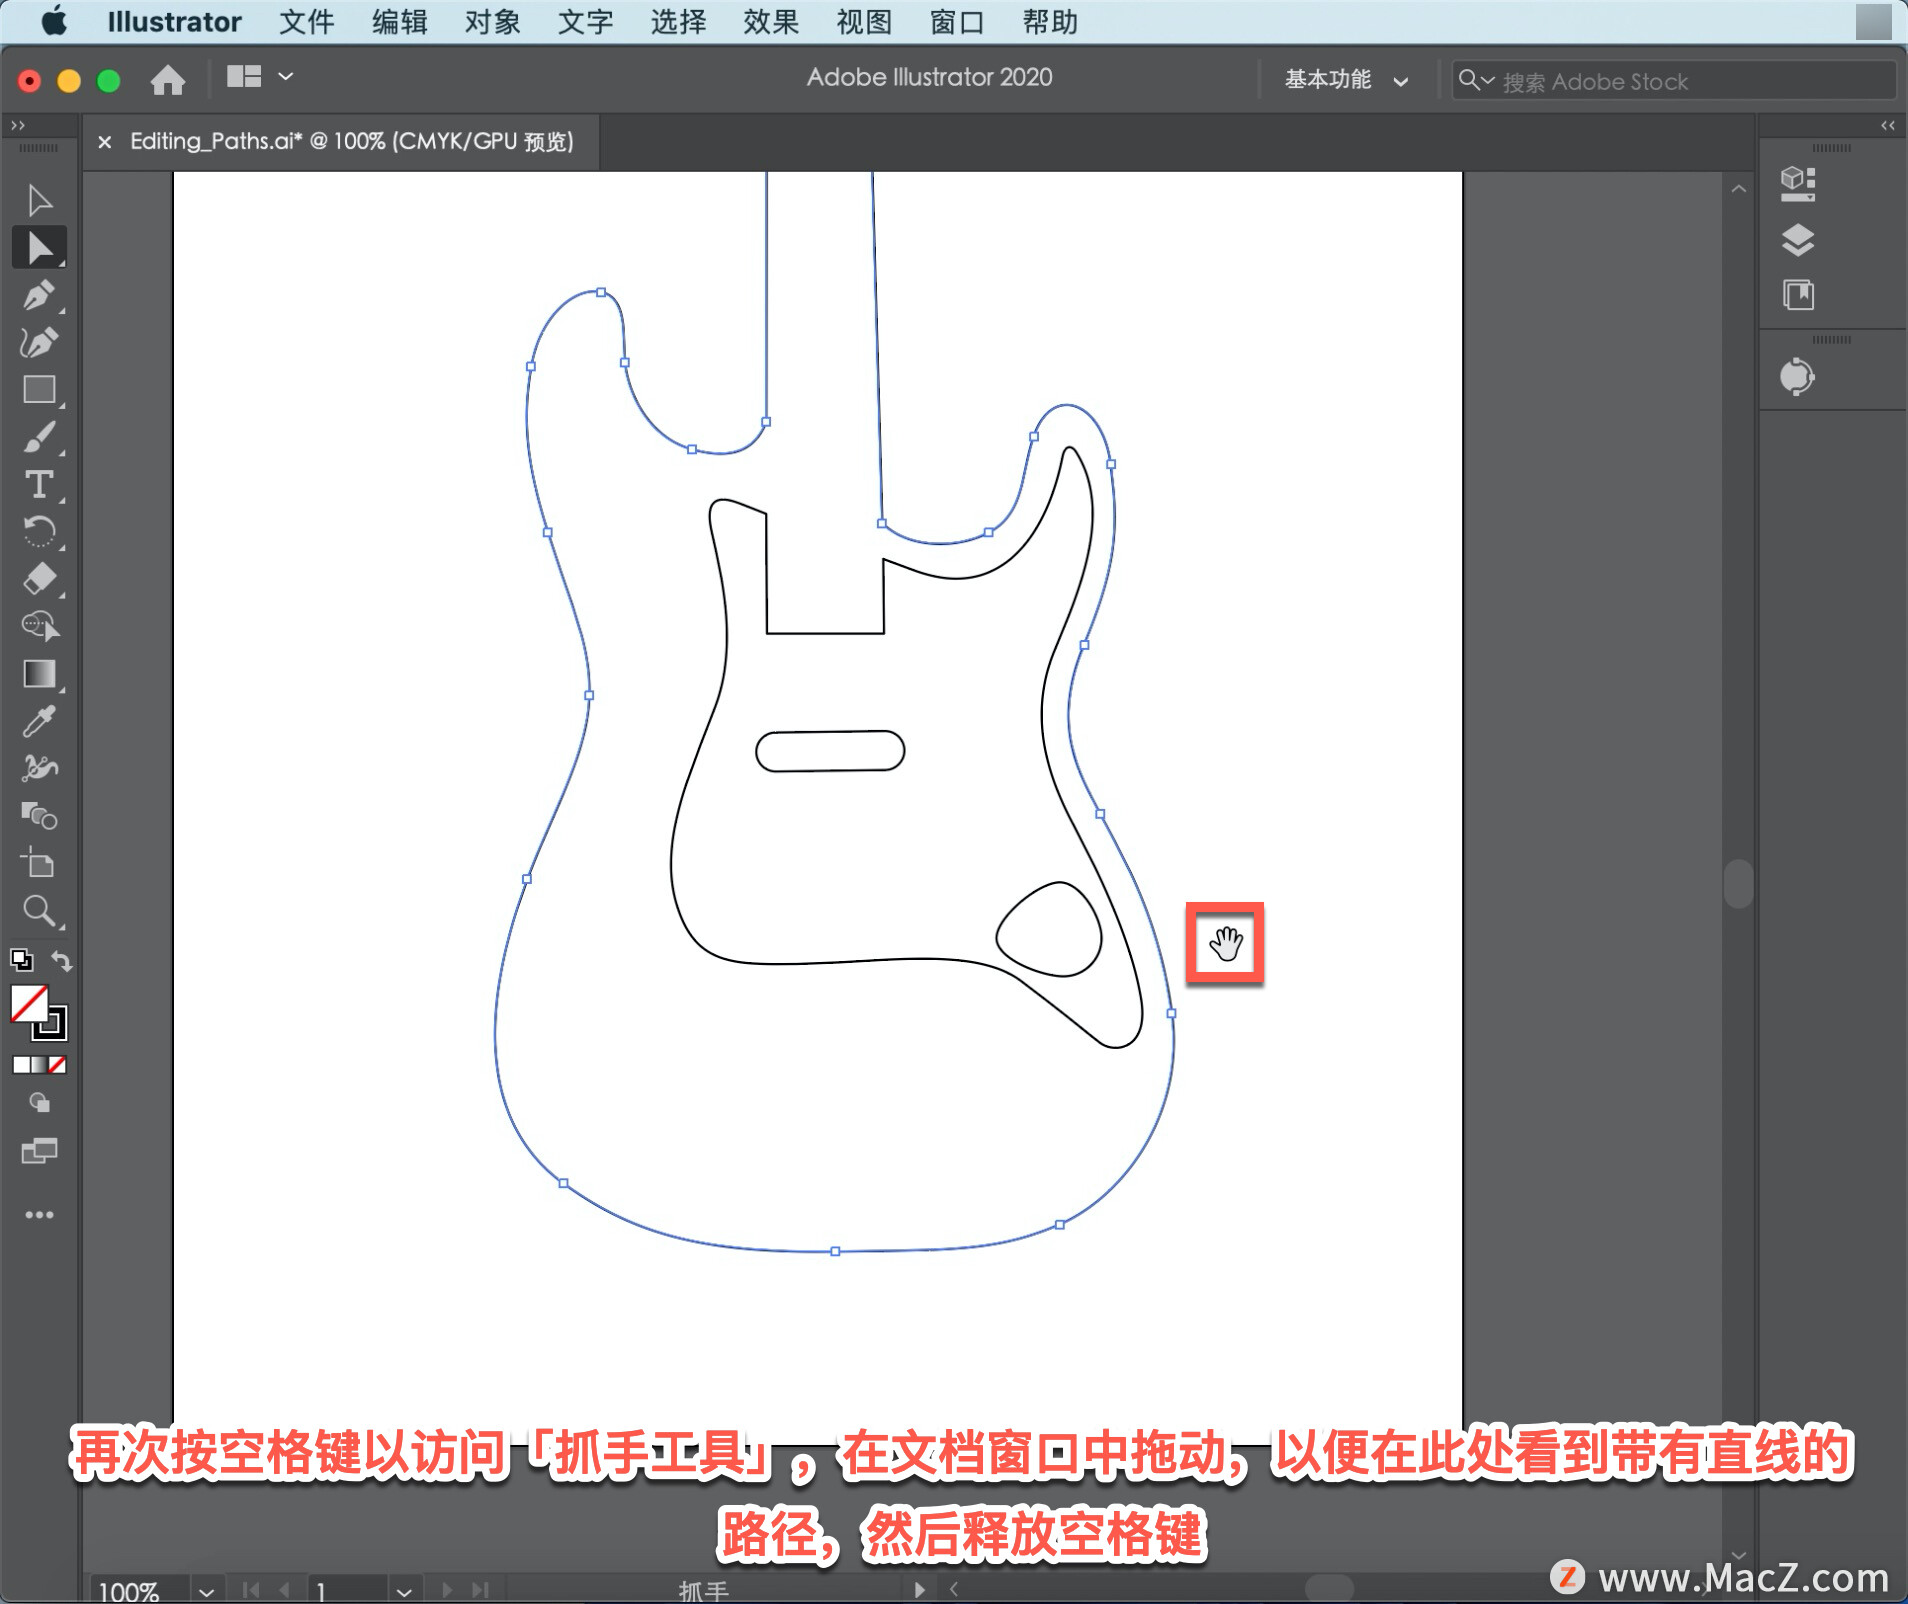Open the artboard number dropdown arrow
The height and width of the screenshot is (1604, 1908).
[x=403, y=1590]
